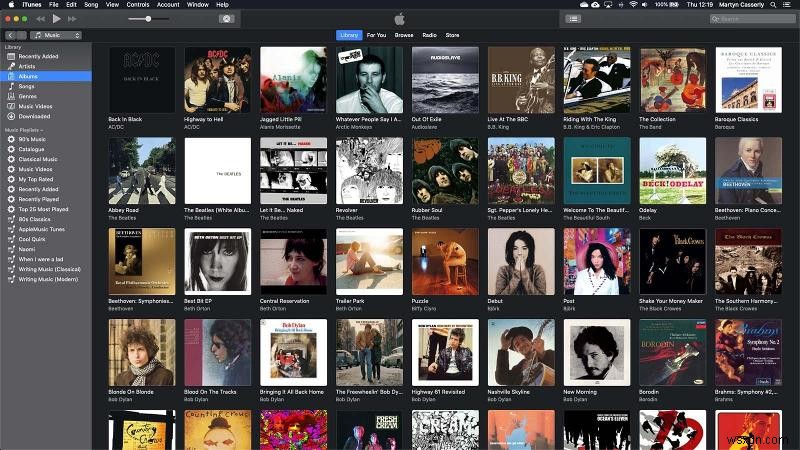Image resolution: width=800 pixels, height=450 pixels.
Task: Open the Odelay album cover
Action: 673,171
